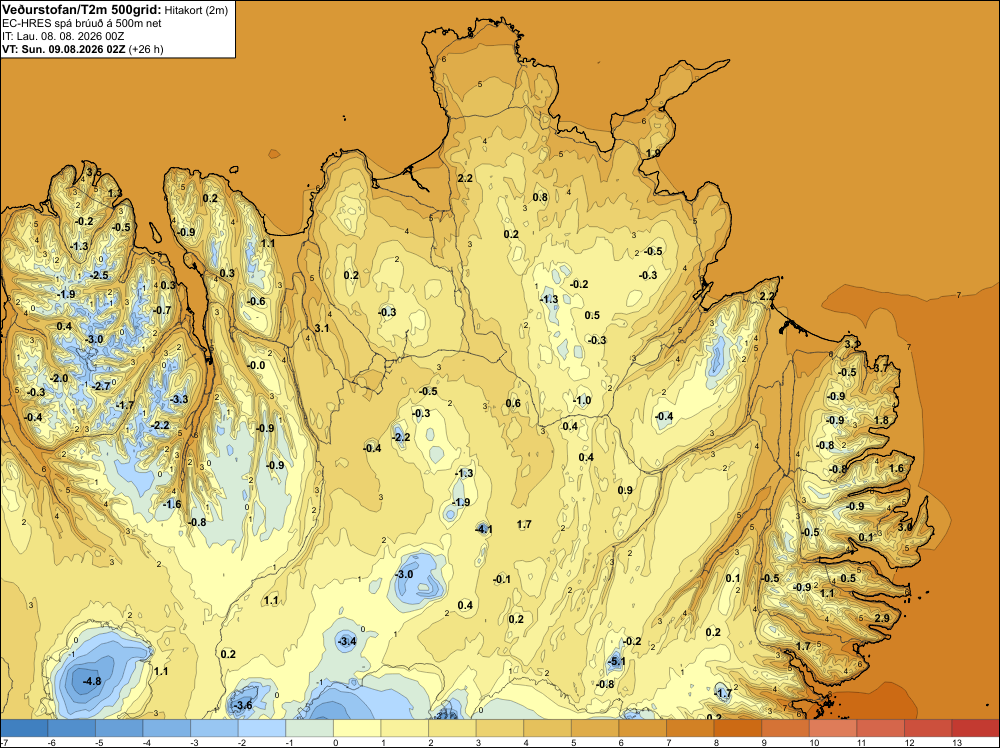Click the '3.1' temperature value on the map

click(x=322, y=328)
